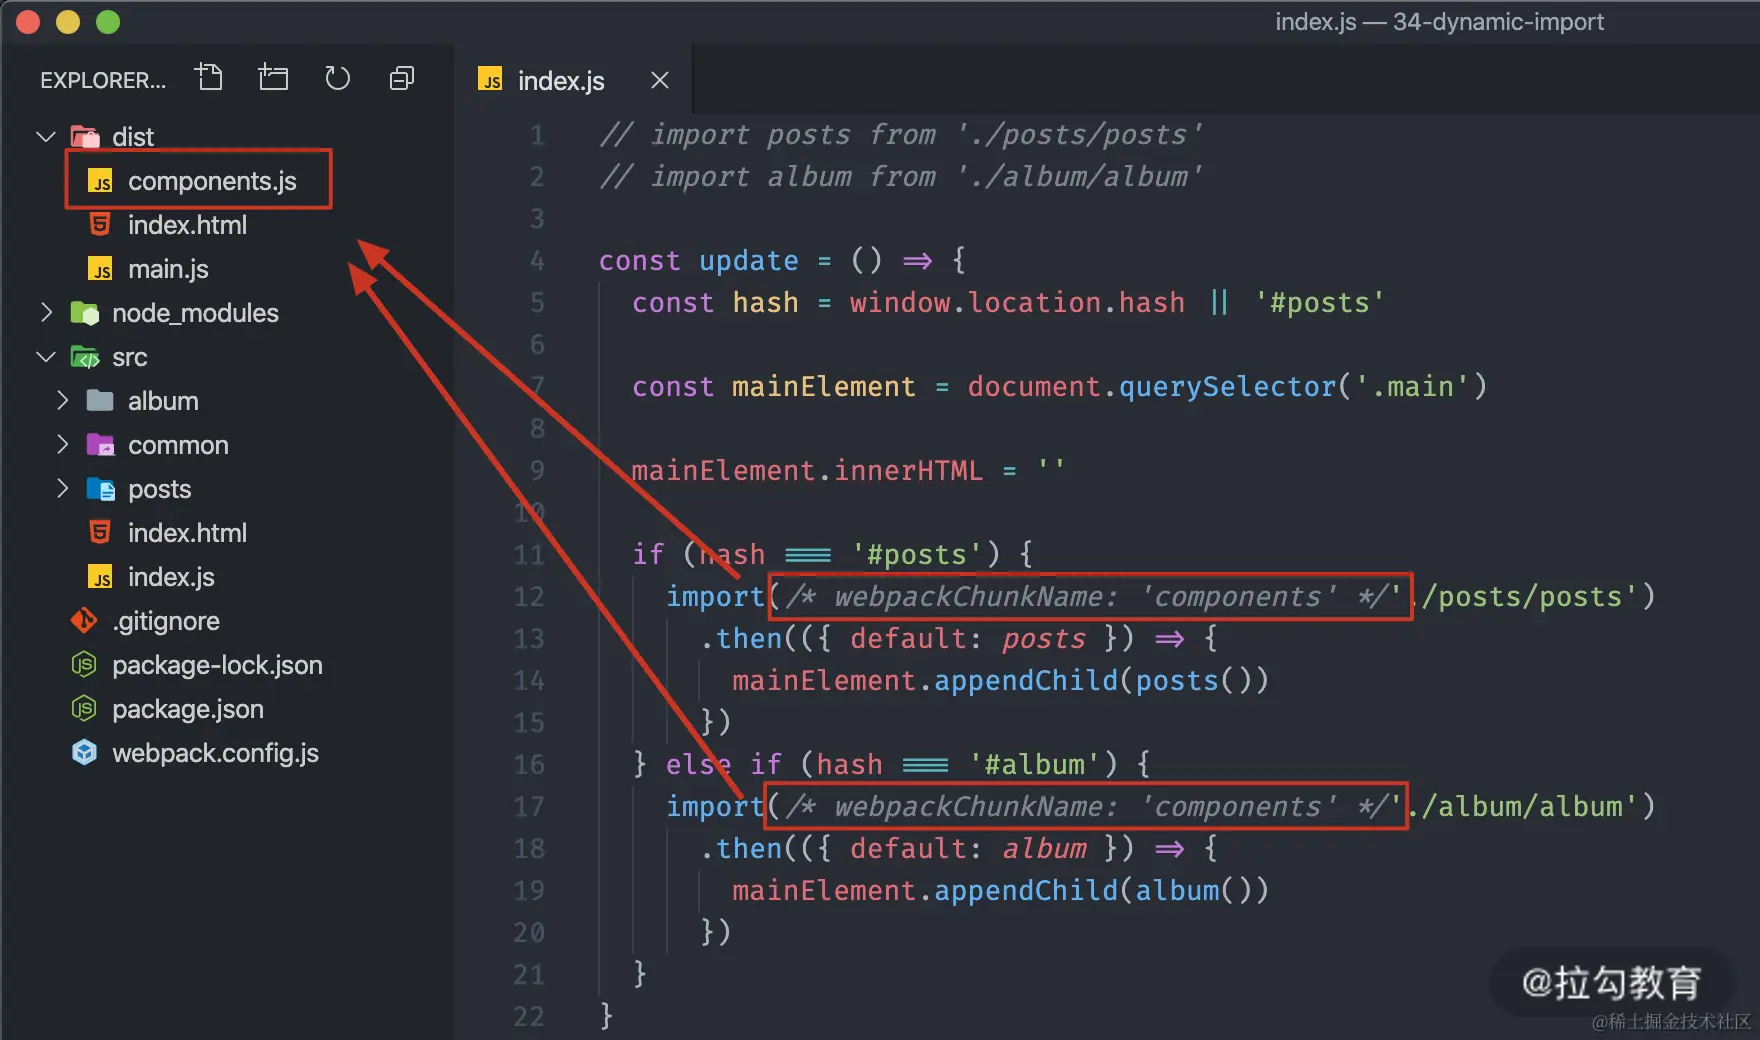This screenshot has height=1040, width=1760.
Task: Select the common folder
Action: coord(178,445)
